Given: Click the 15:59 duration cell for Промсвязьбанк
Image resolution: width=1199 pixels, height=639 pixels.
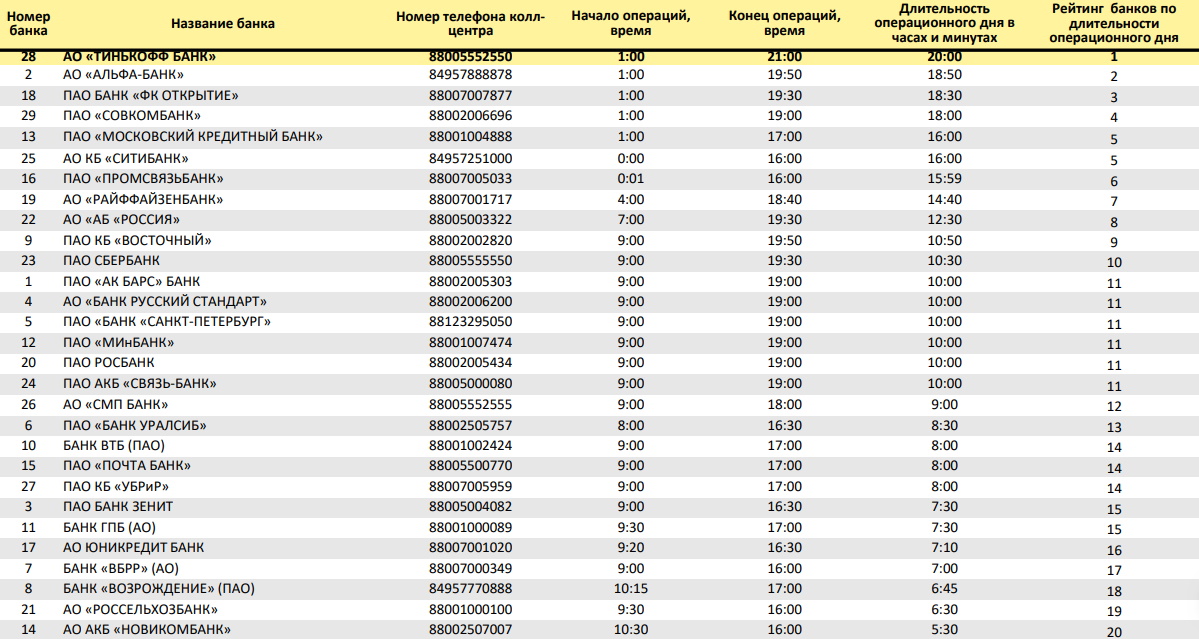Looking at the screenshot, I should point(944,178).
